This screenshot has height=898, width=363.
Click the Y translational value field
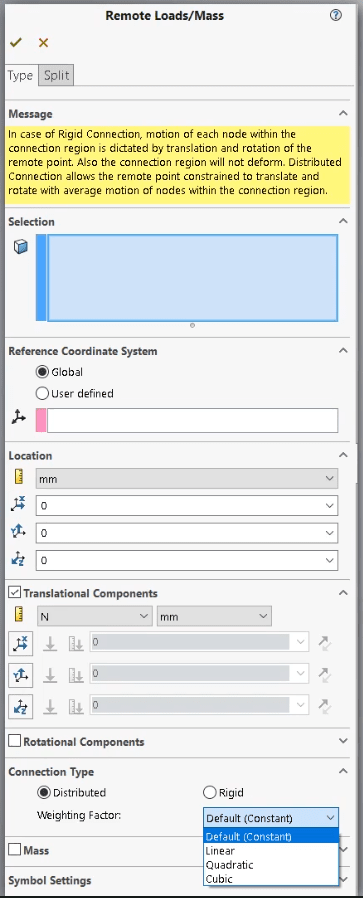pos(190,674)
